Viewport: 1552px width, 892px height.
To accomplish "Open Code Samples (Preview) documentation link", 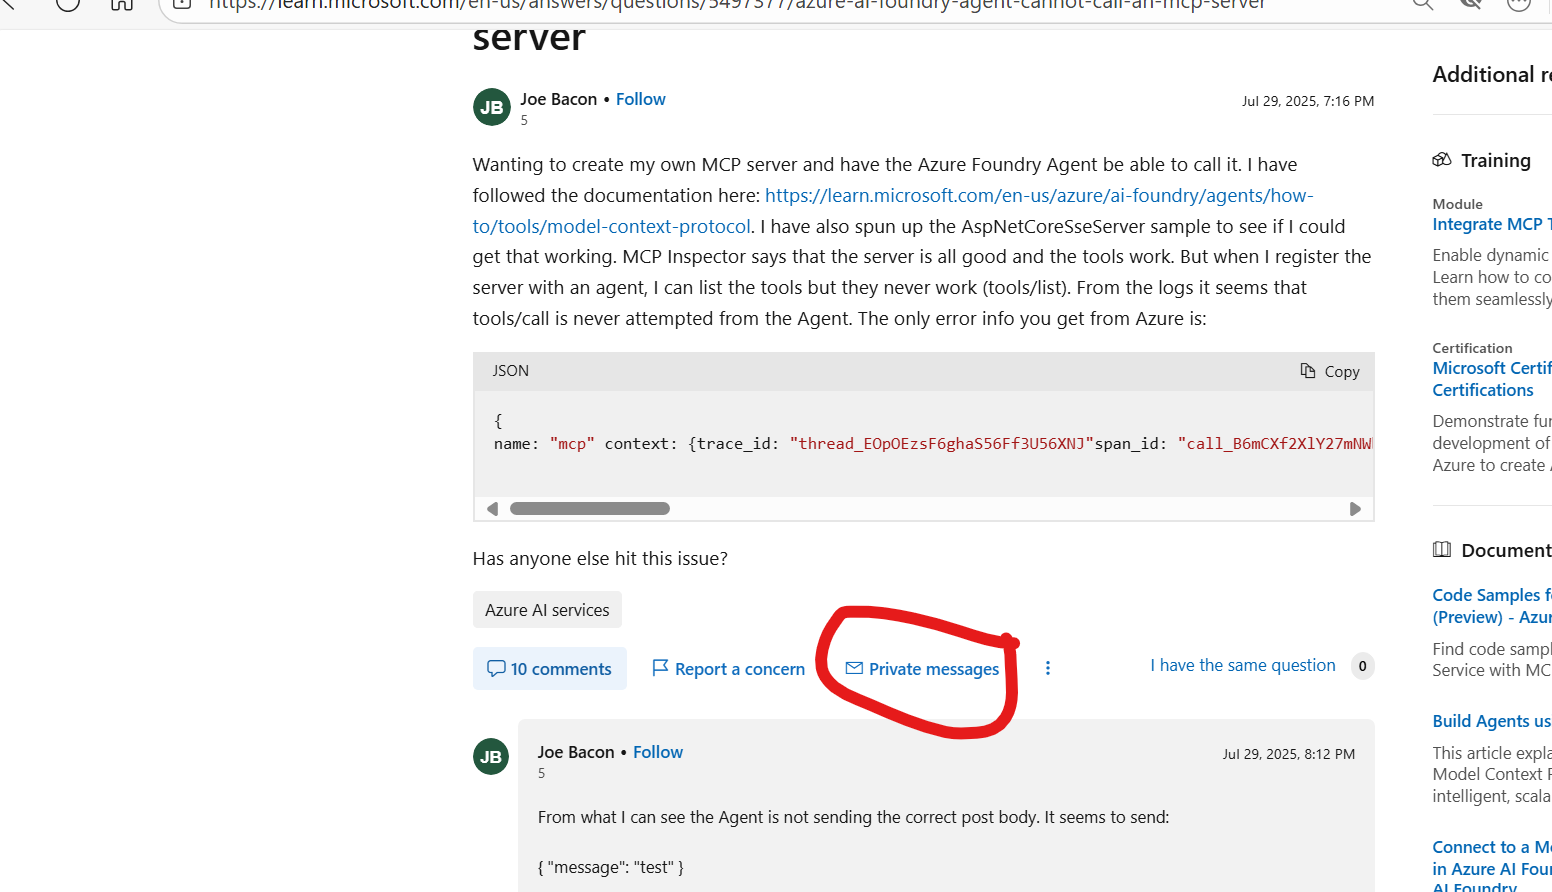I will click(1492, 606).
